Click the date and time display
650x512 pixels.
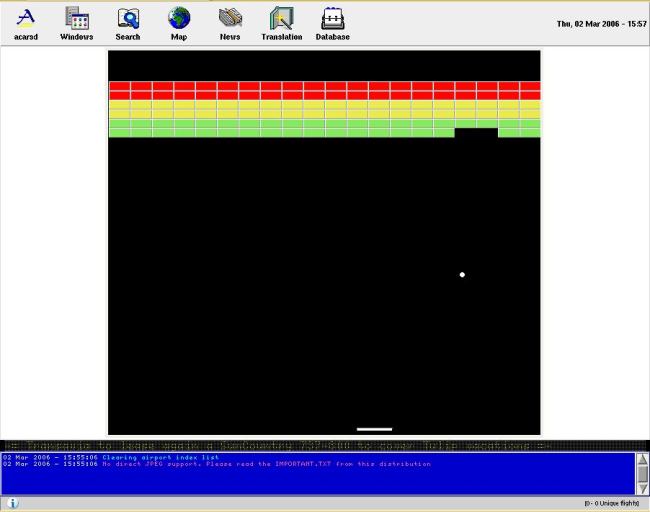point(601,24)
